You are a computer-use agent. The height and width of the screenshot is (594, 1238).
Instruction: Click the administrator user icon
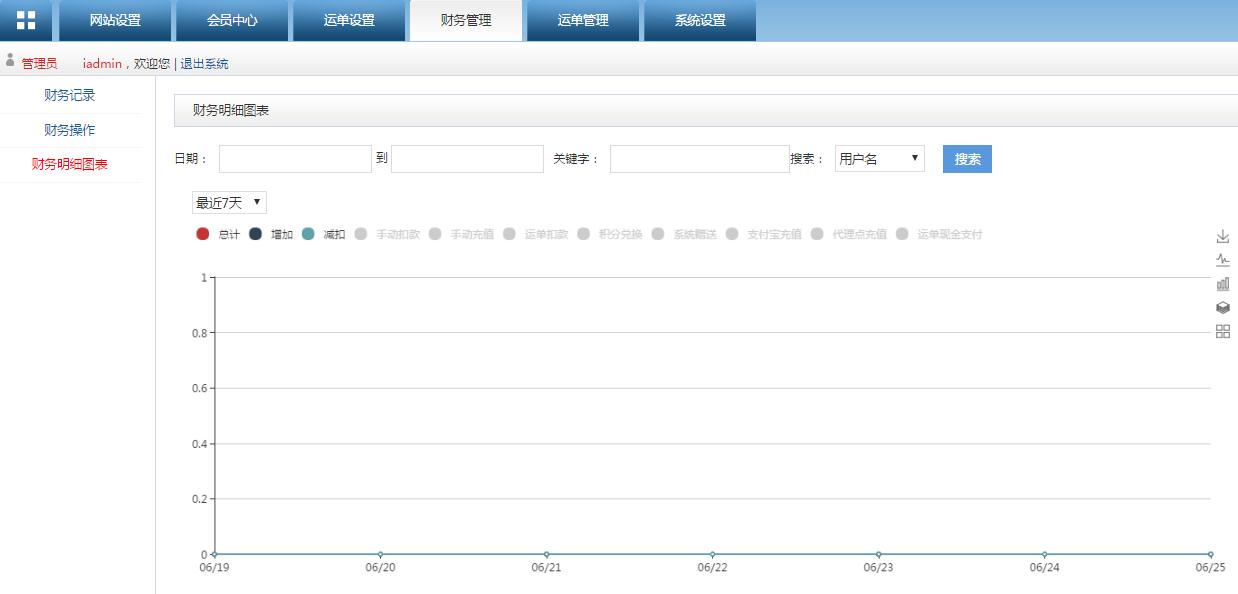click(10, 61)
